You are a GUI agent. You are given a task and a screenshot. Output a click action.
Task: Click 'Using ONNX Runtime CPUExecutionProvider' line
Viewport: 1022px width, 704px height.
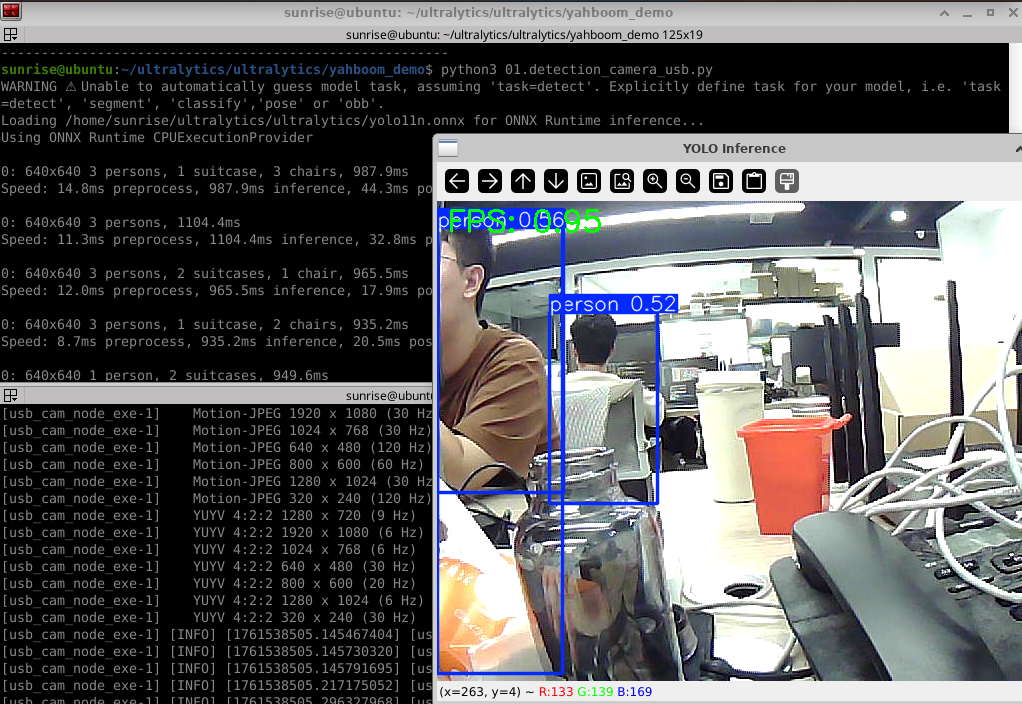[157, 138]
